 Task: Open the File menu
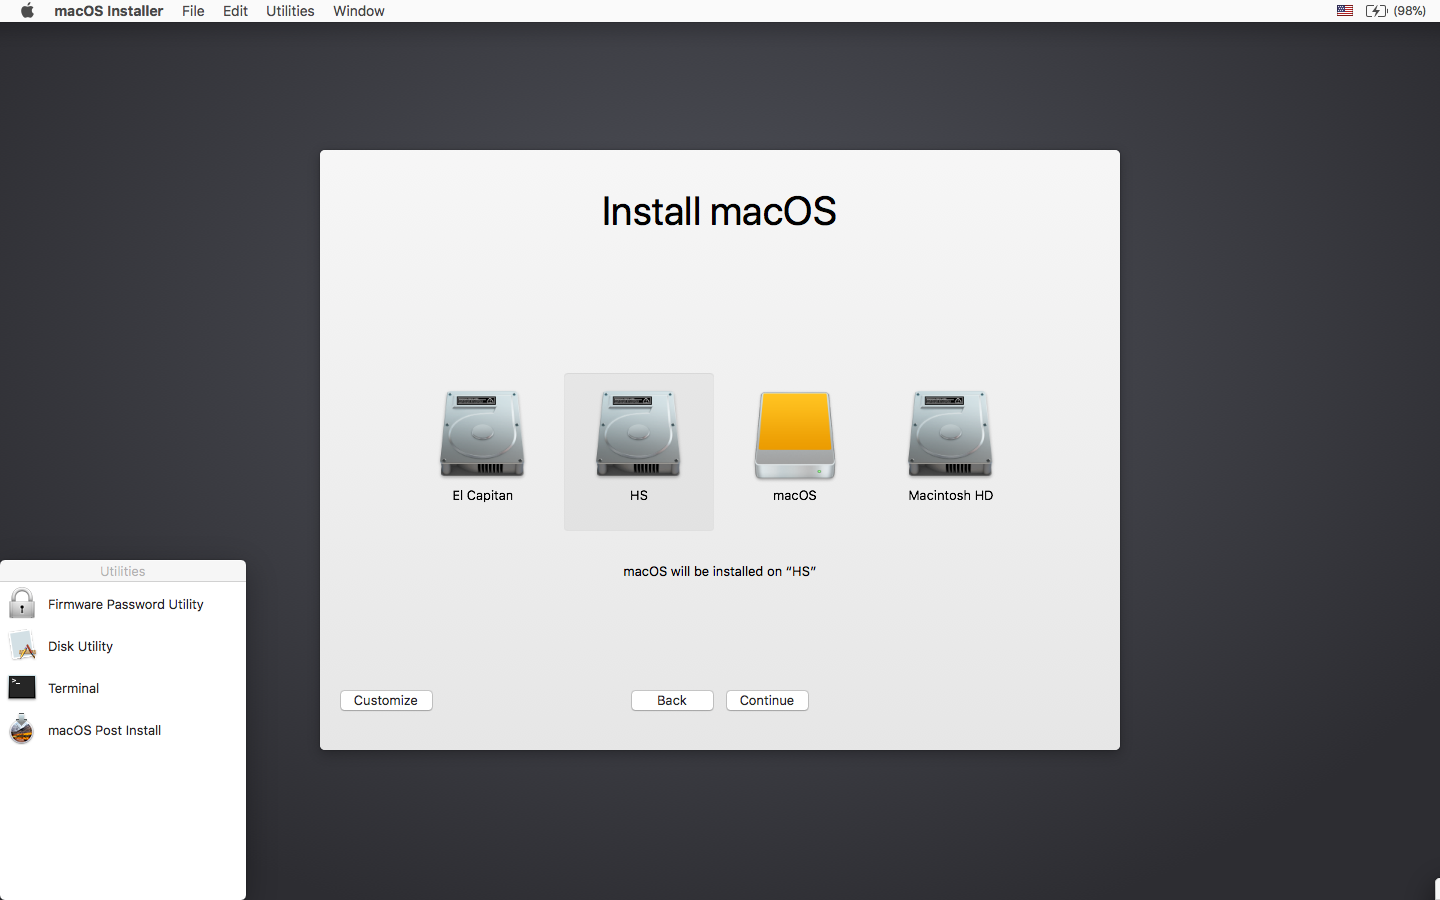pos(193,11)
